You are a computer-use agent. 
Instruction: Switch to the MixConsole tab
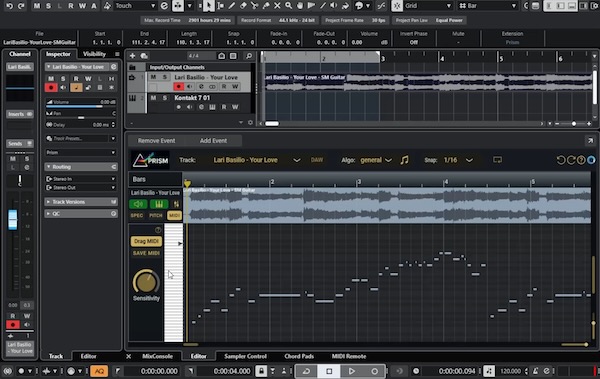(157, 356)
